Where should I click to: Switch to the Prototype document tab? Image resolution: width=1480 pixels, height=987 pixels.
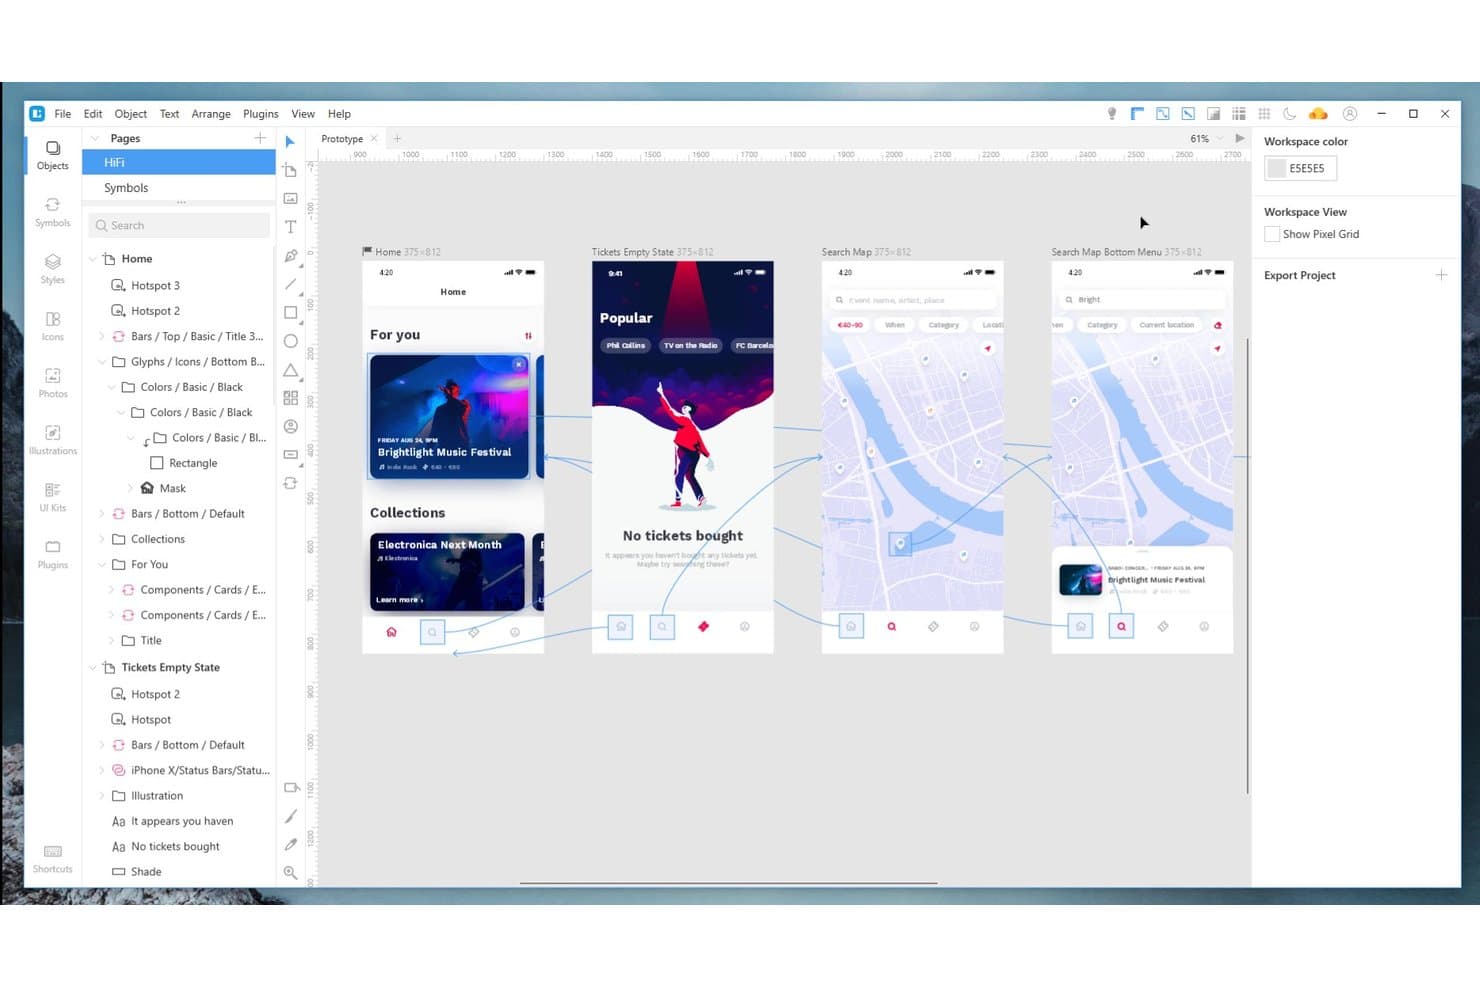click(x=342, y=139)
